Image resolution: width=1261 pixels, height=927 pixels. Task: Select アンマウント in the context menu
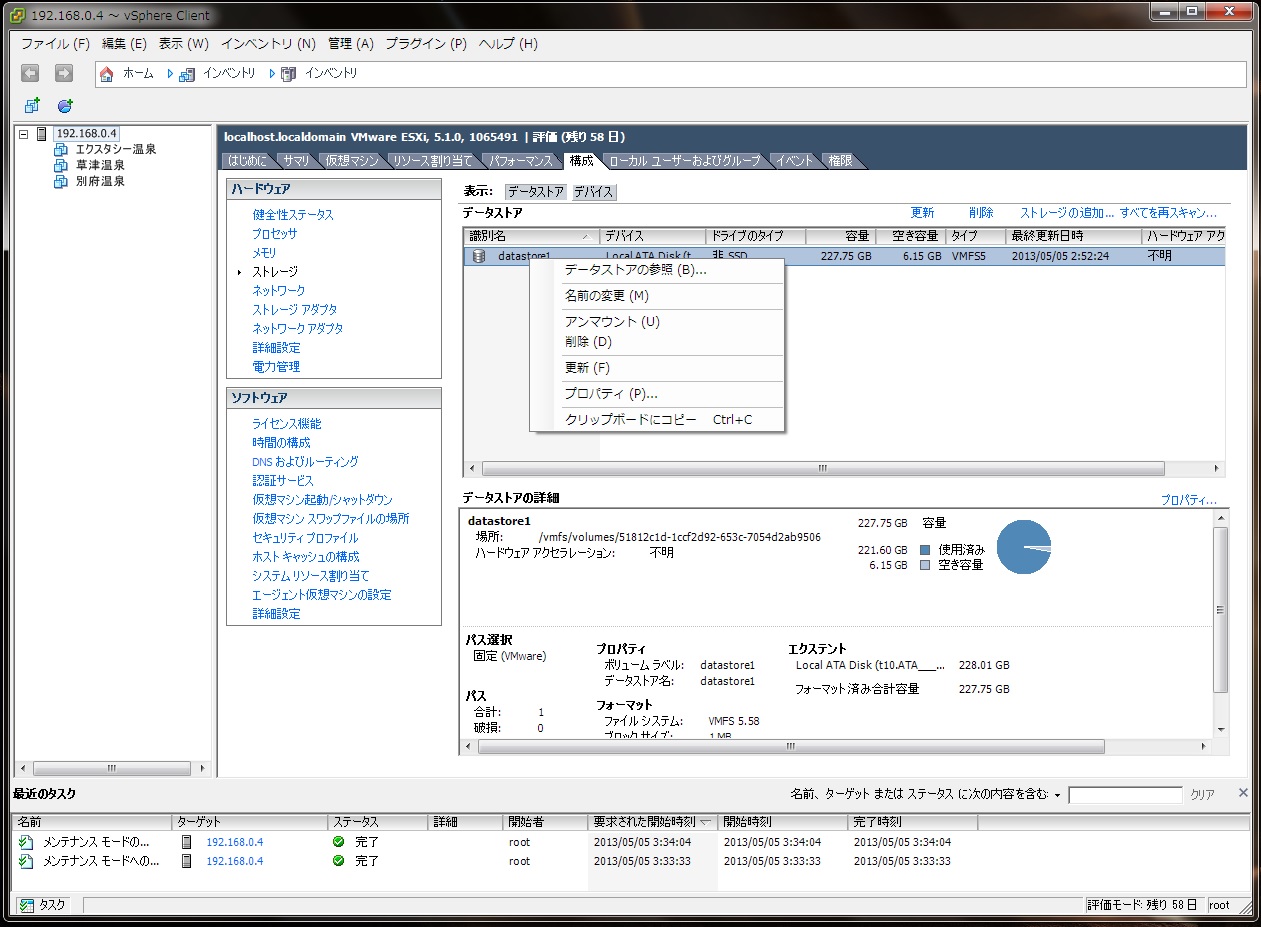(x=612, y=322)
